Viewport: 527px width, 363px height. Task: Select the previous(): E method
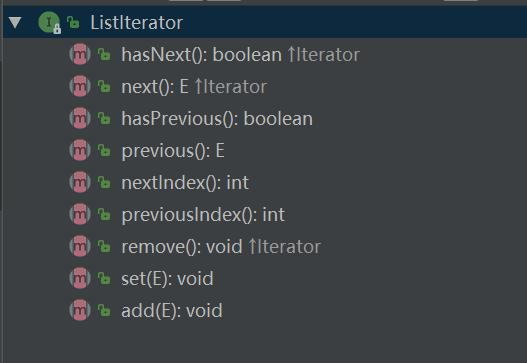(173, 151)
